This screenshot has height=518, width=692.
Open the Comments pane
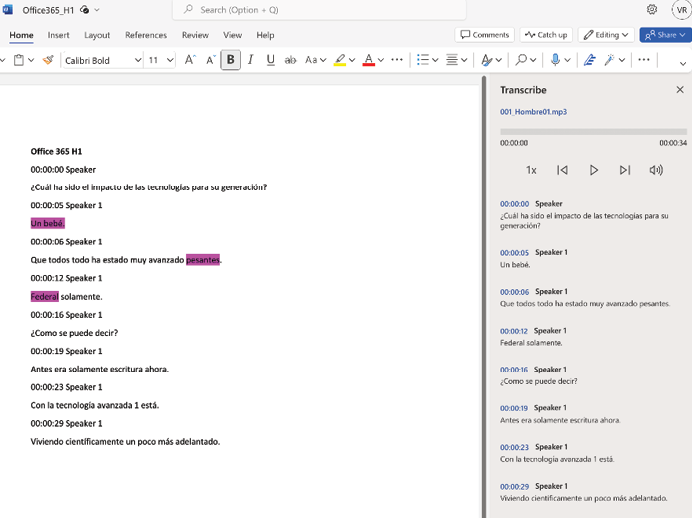(x=484, y=34)
